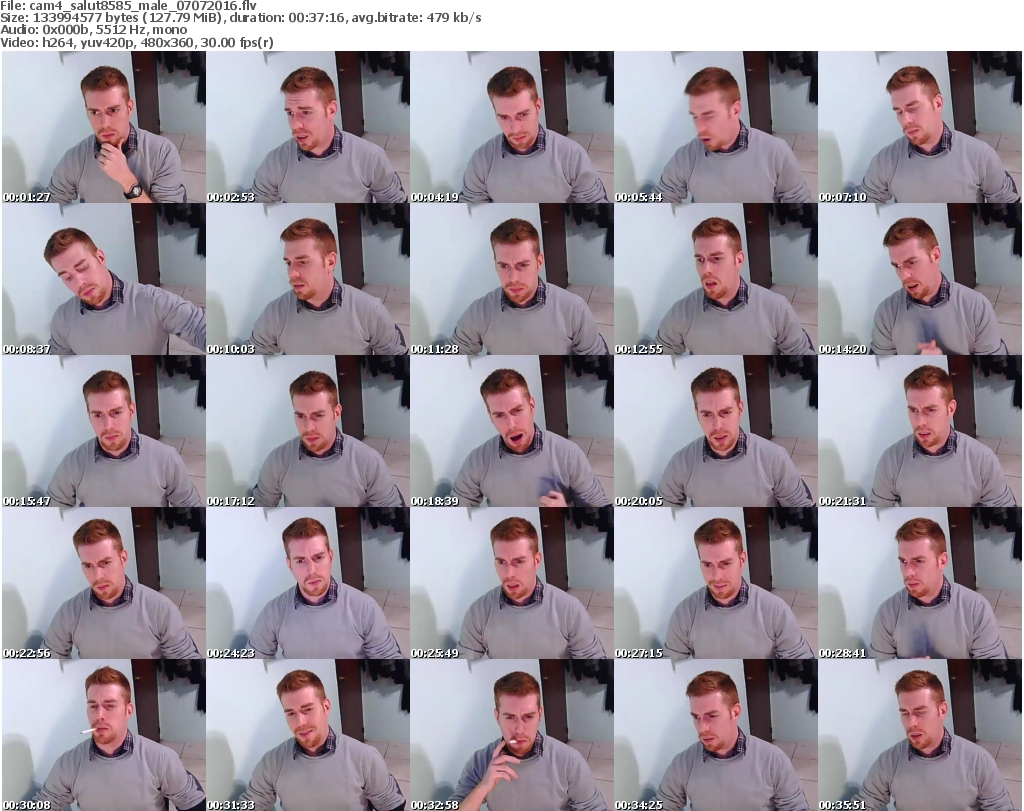Pick the thumbnail stamped 00:35:51
Screen dimensions: 1024x811
tap(920, 735)
